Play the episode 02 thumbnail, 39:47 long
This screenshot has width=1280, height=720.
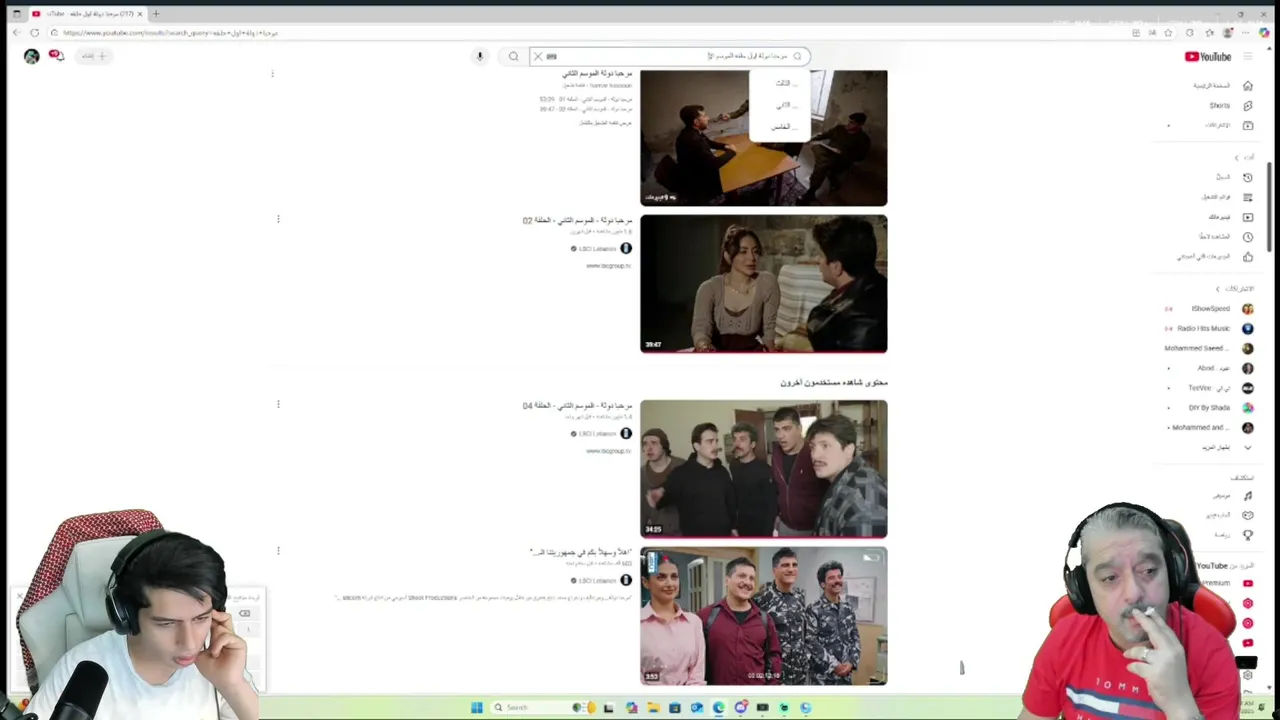763,284
